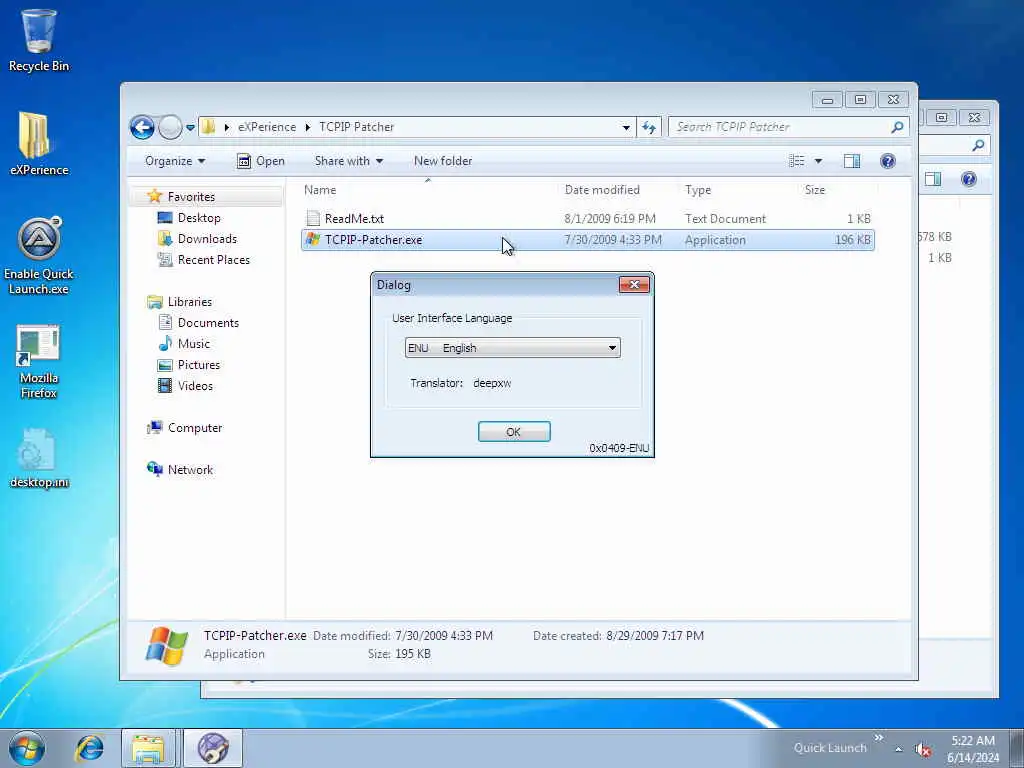Click New folder in toolbar
1024x768 pixels.
[x=443, y=161]
